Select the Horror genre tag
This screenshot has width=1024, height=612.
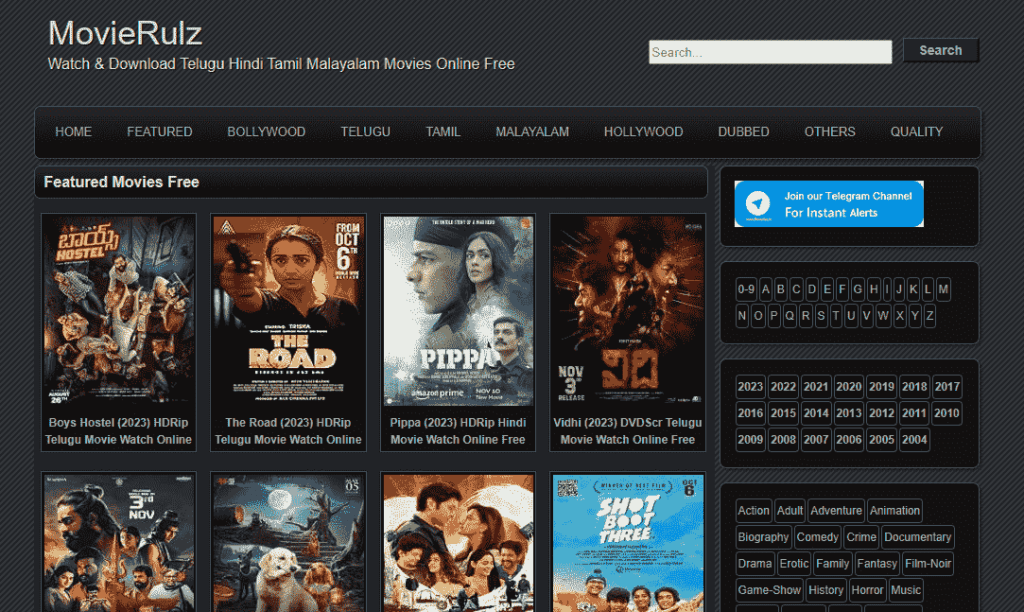pyautogui.click(x=867, y=590)
